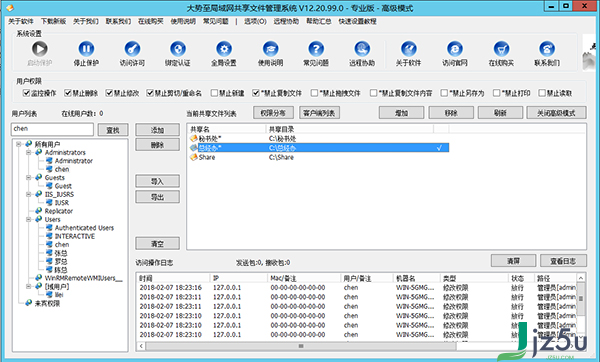Open the 选项(O) menu
This screenshot has width=600, height=362.
point(255,21)
